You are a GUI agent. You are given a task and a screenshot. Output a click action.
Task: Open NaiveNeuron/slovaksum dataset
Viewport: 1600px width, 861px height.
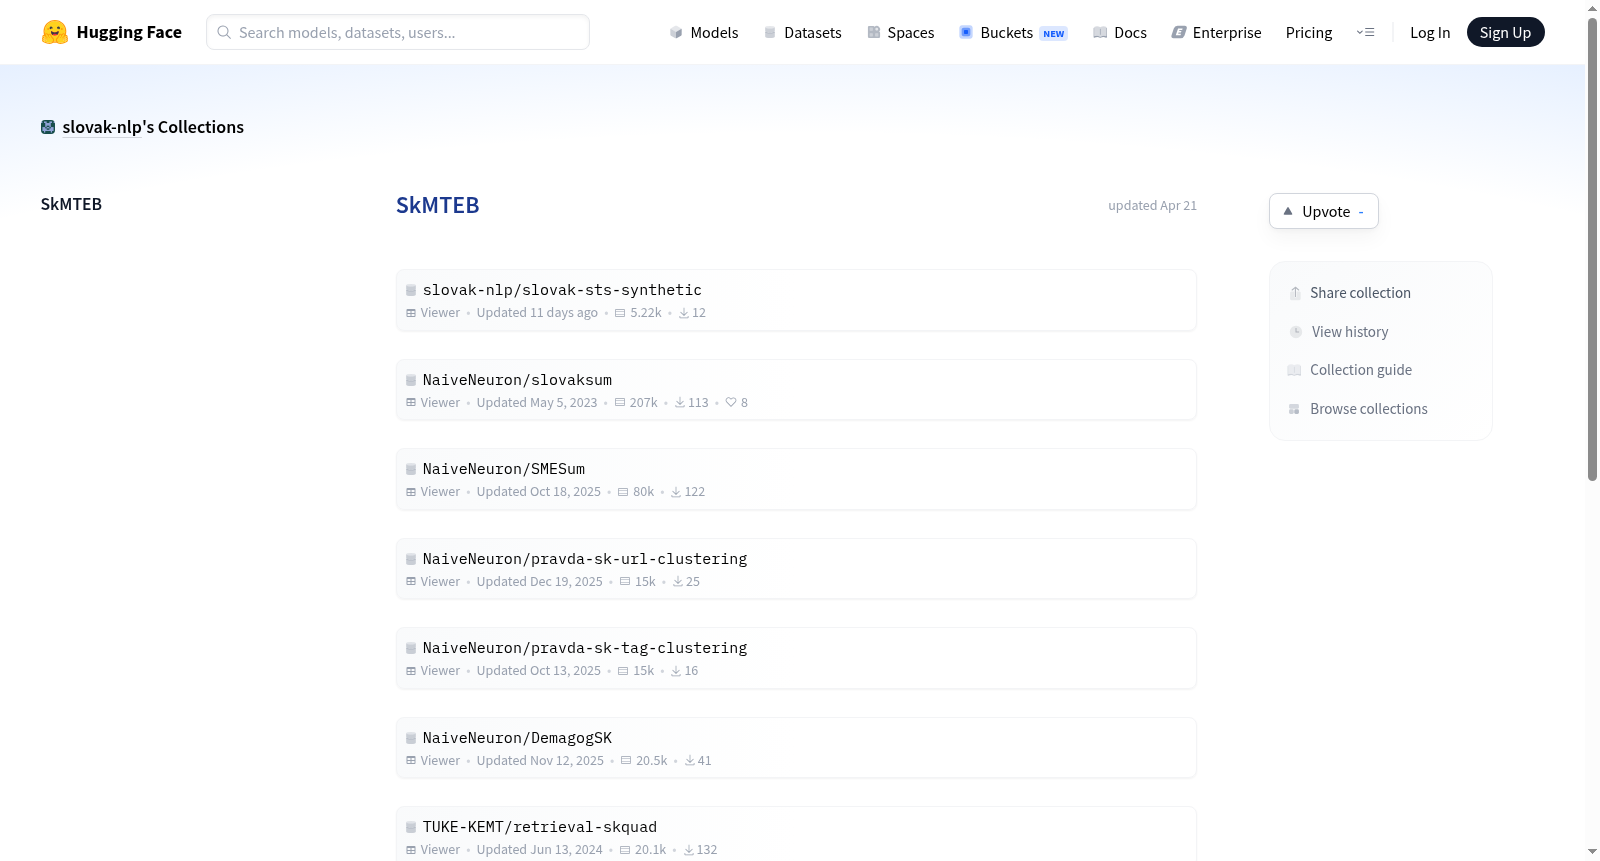click(517, 380)
